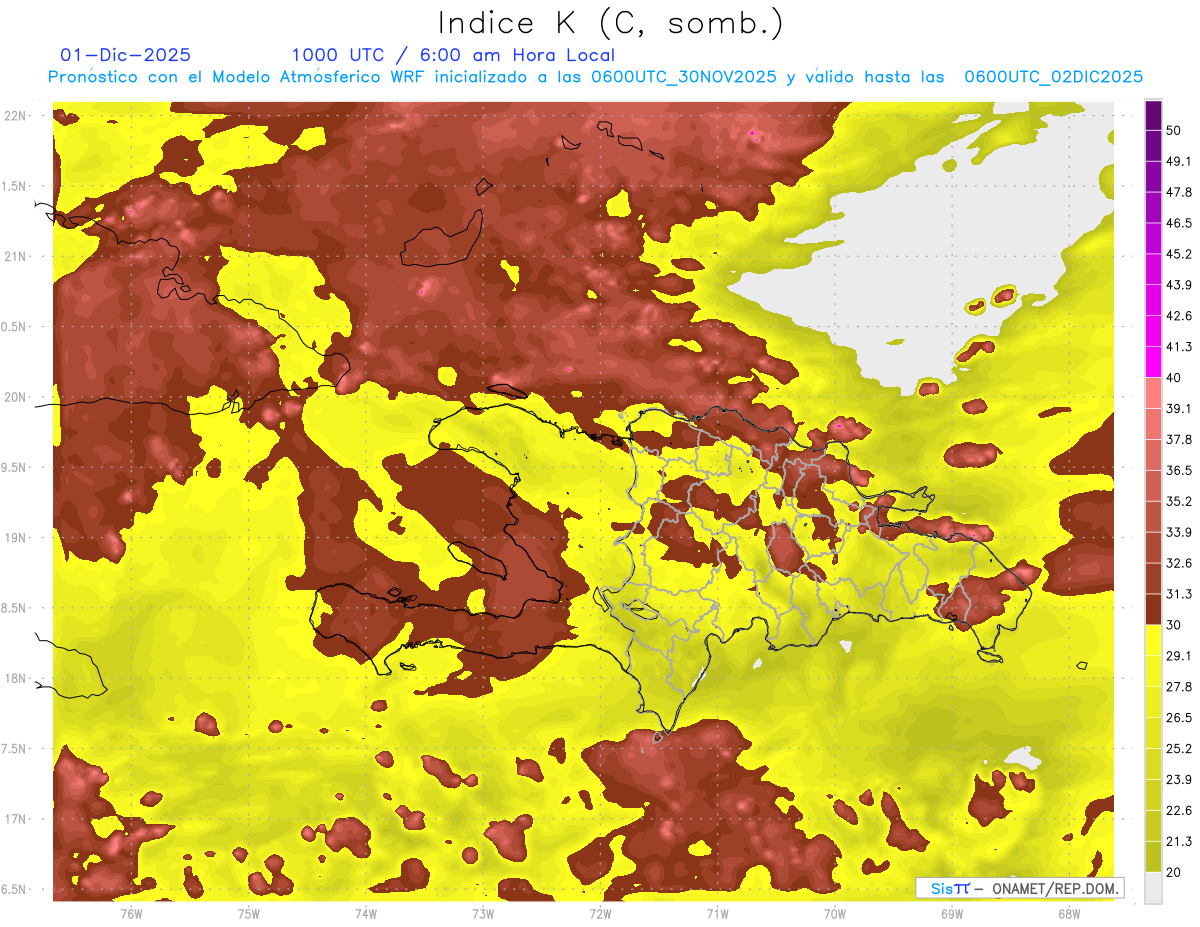Screen dimensions: 1200x927
Task: Click the legend value '47.8'
Action: click(1179, 192)
